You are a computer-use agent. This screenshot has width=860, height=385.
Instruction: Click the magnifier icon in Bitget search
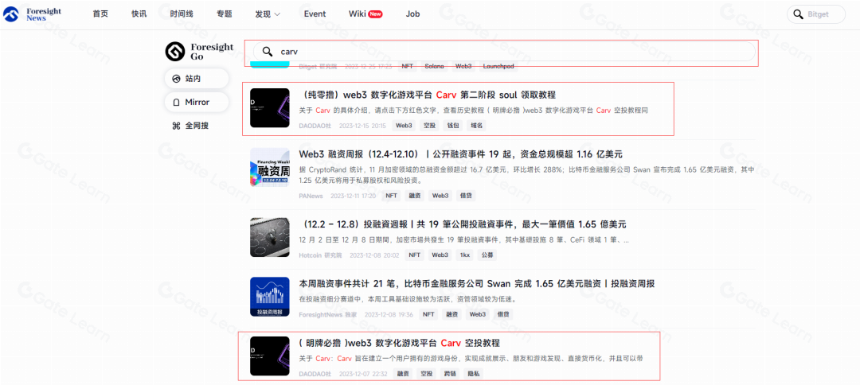pos(798,14)
